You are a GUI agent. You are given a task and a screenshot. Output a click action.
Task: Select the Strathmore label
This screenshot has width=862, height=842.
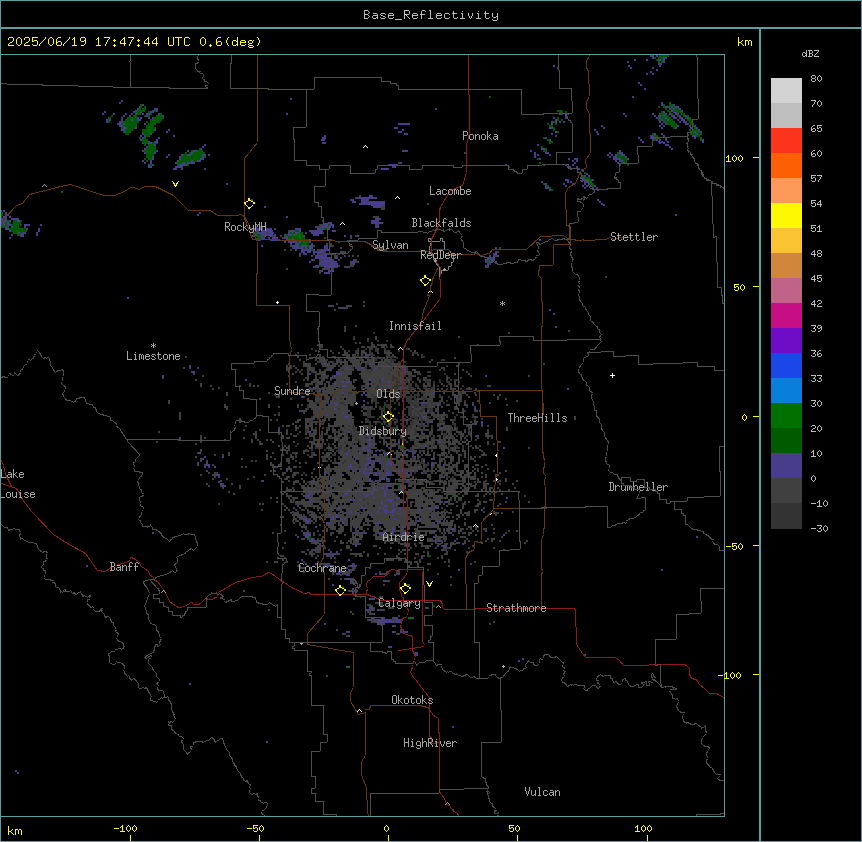[516, 608]
